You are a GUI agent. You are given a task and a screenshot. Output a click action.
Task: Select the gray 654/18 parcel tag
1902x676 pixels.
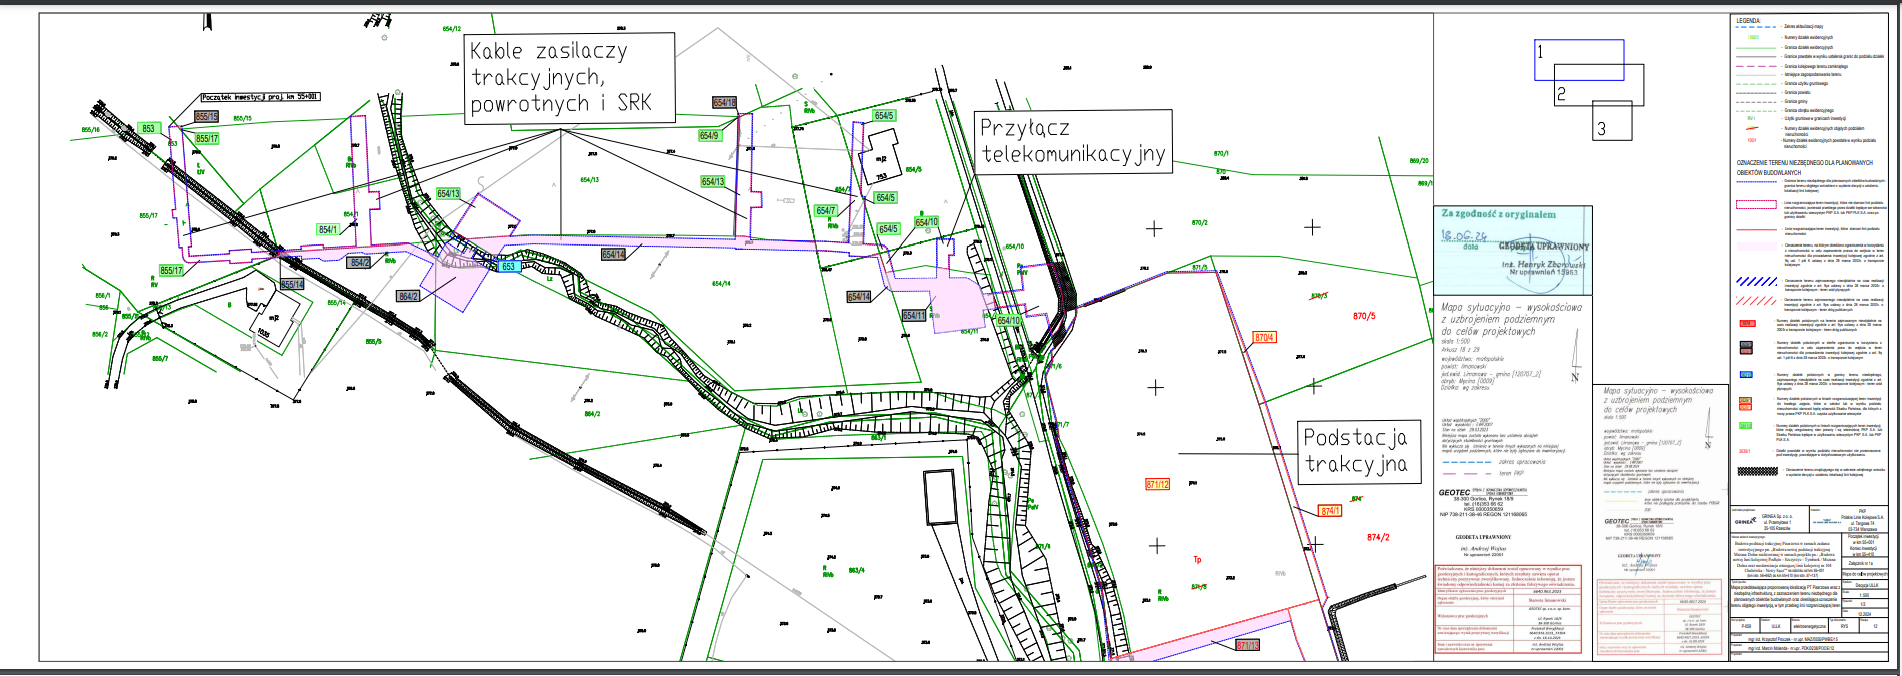pos(724,103)
